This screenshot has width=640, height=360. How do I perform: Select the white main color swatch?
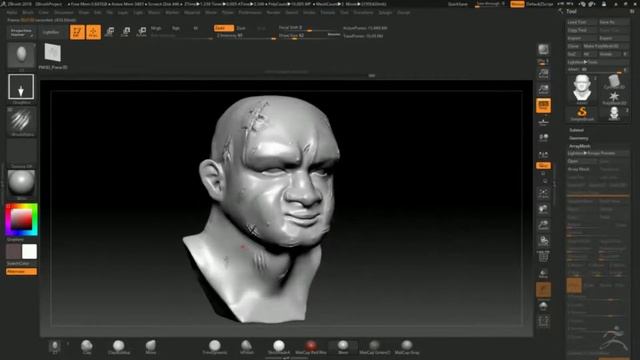click(x=29, y=252)
